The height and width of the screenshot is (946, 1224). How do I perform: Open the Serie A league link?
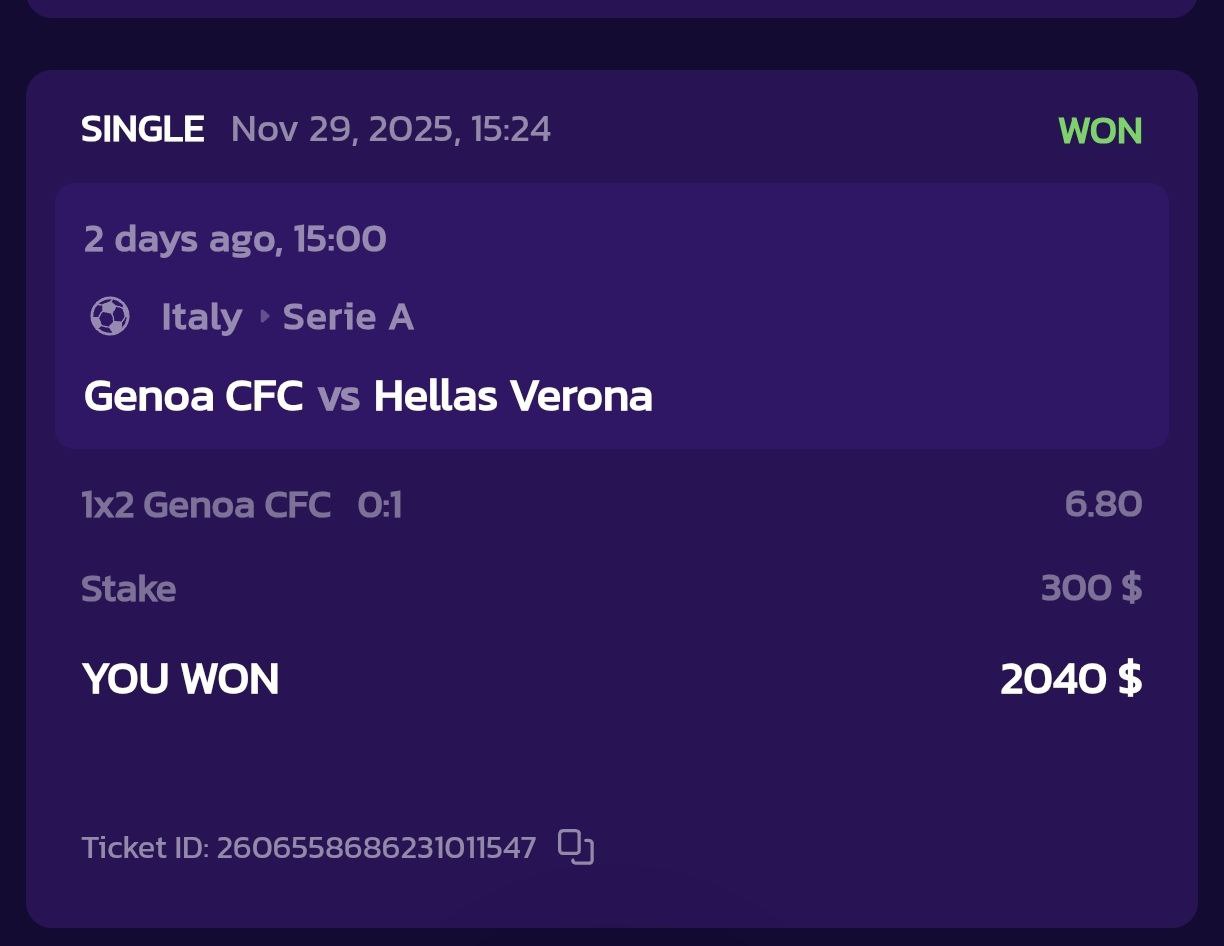(x=348, y=317)
